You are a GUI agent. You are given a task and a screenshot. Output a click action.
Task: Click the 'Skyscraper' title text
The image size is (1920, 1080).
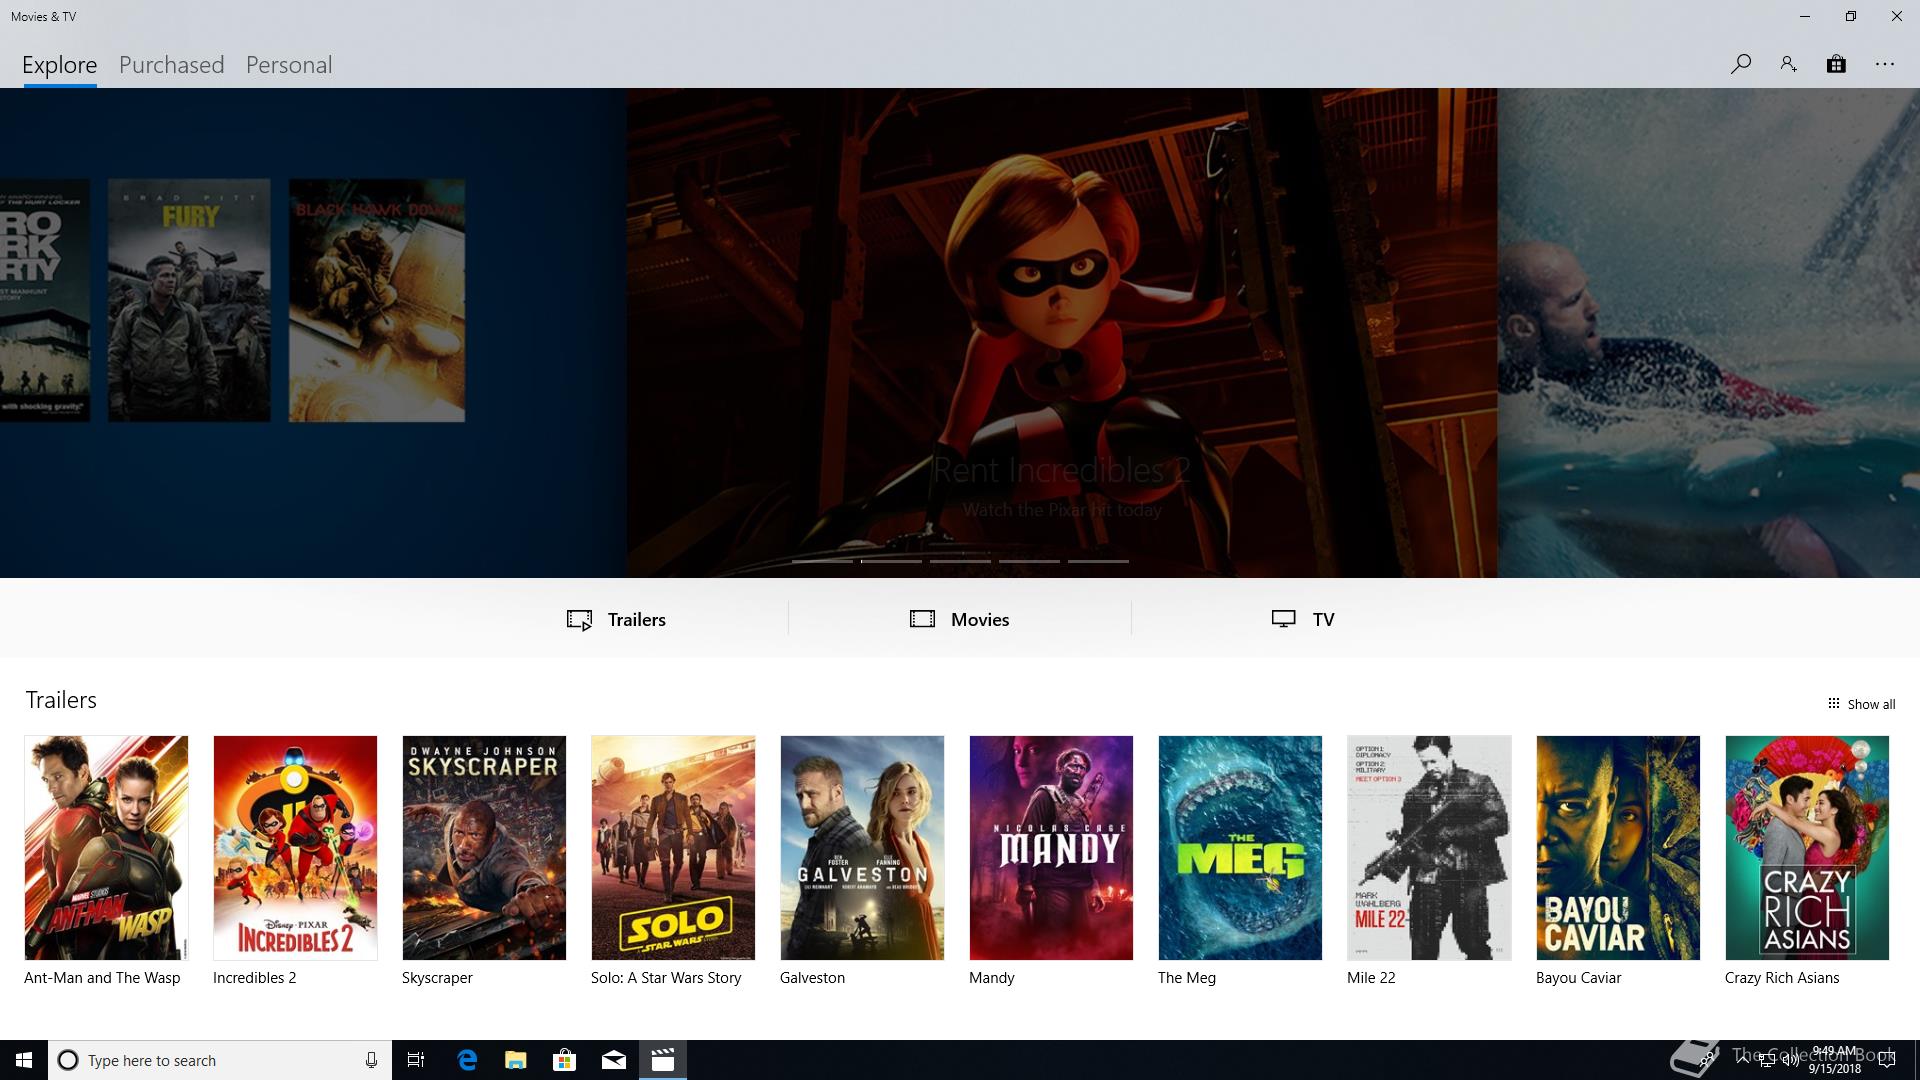(437, 978)
